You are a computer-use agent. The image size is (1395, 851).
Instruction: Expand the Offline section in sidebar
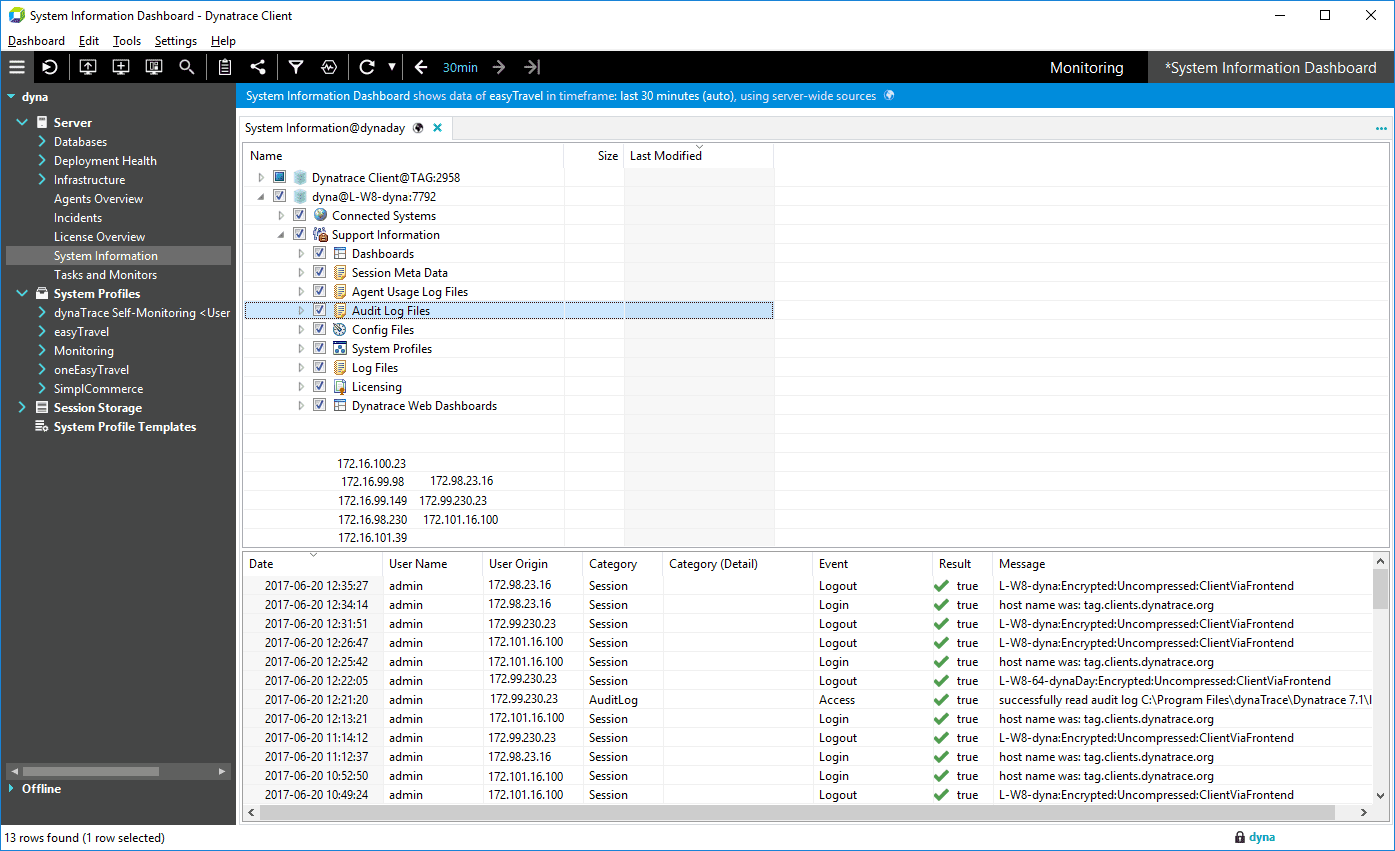click(x=11, y=789)
